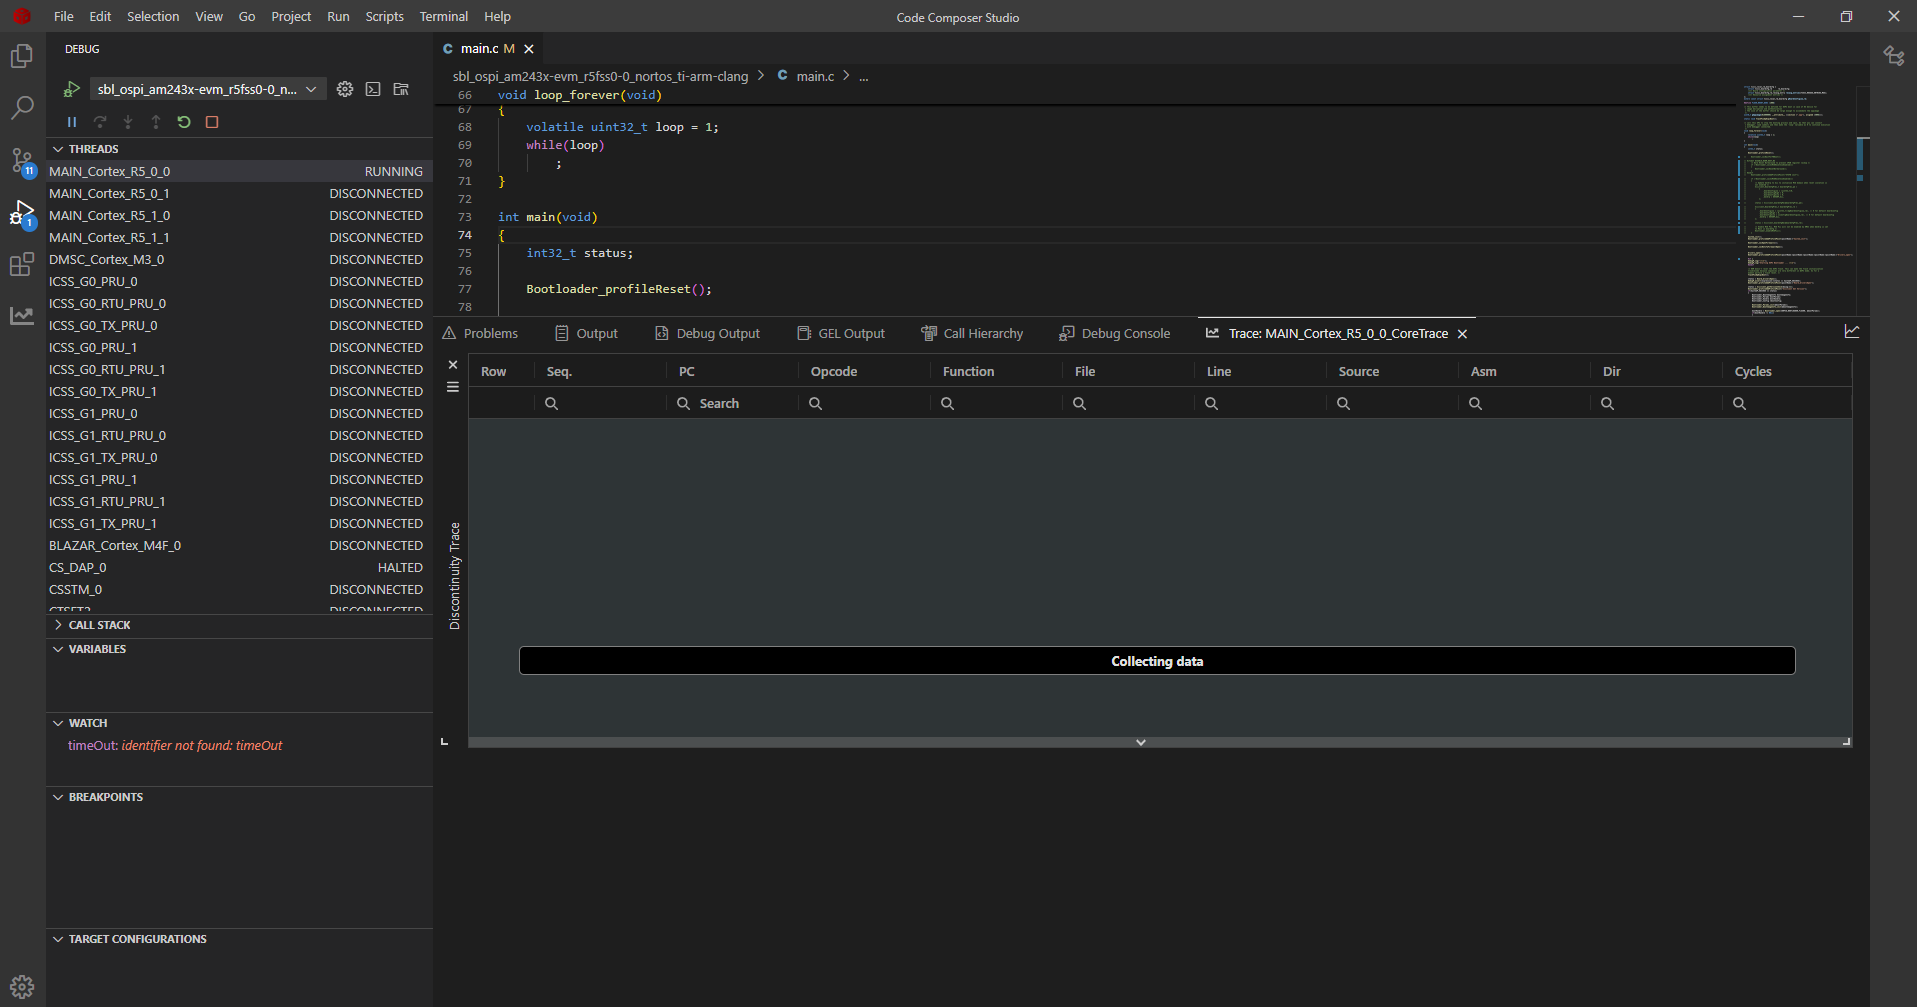This screenshot has width=1917, height=1007.
Task: Collapse the THREADS section
Action: tap(58, 149)
